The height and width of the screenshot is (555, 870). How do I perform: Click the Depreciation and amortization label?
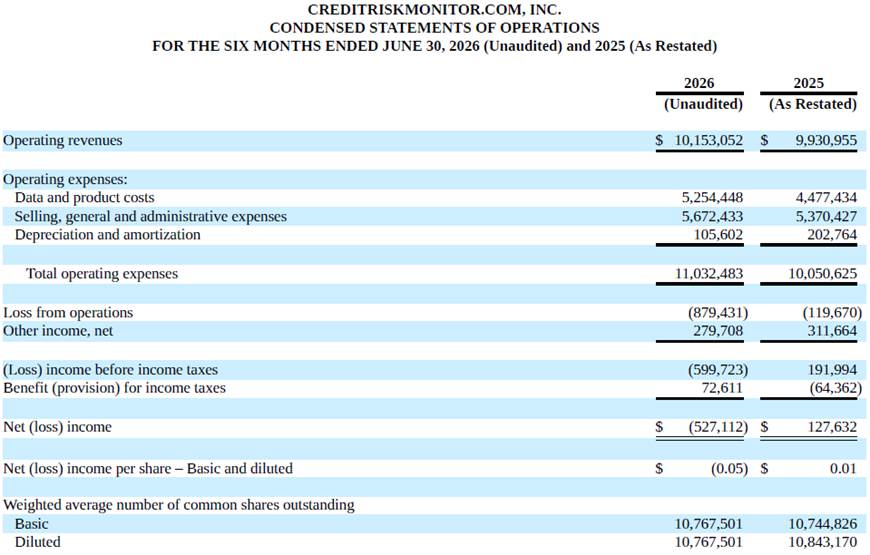pos(108,235)
